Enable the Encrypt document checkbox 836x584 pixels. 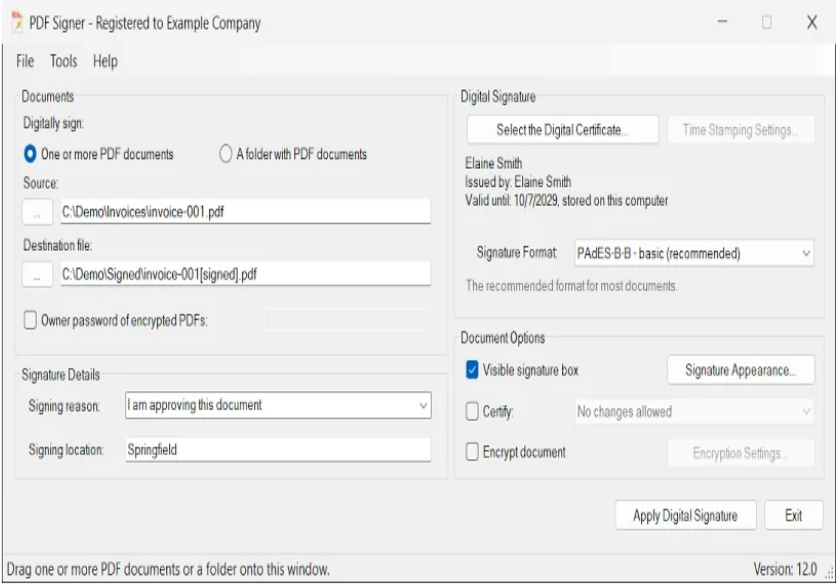(x=472, y=452)
